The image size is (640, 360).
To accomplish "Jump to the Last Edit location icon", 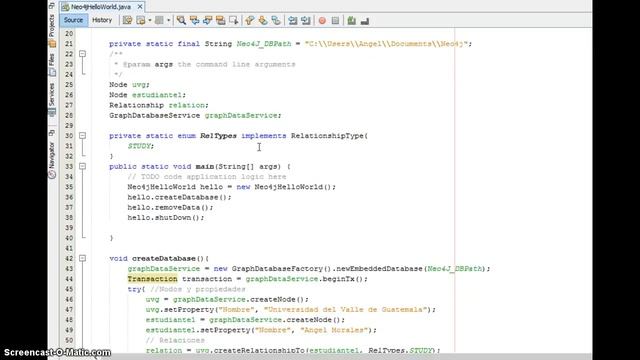I will click(x=127, y=20).
